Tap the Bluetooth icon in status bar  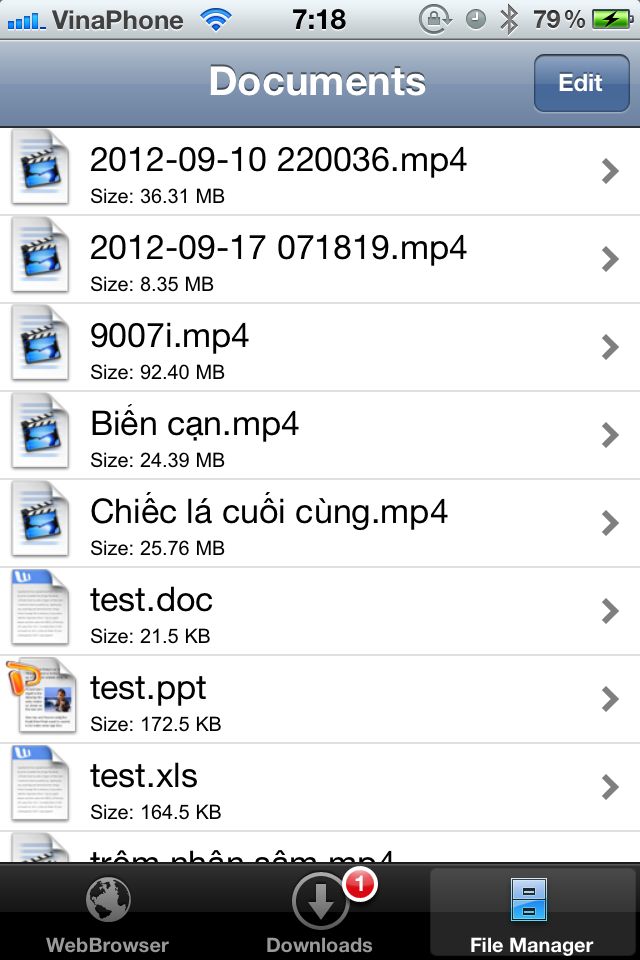coord(508,20)
